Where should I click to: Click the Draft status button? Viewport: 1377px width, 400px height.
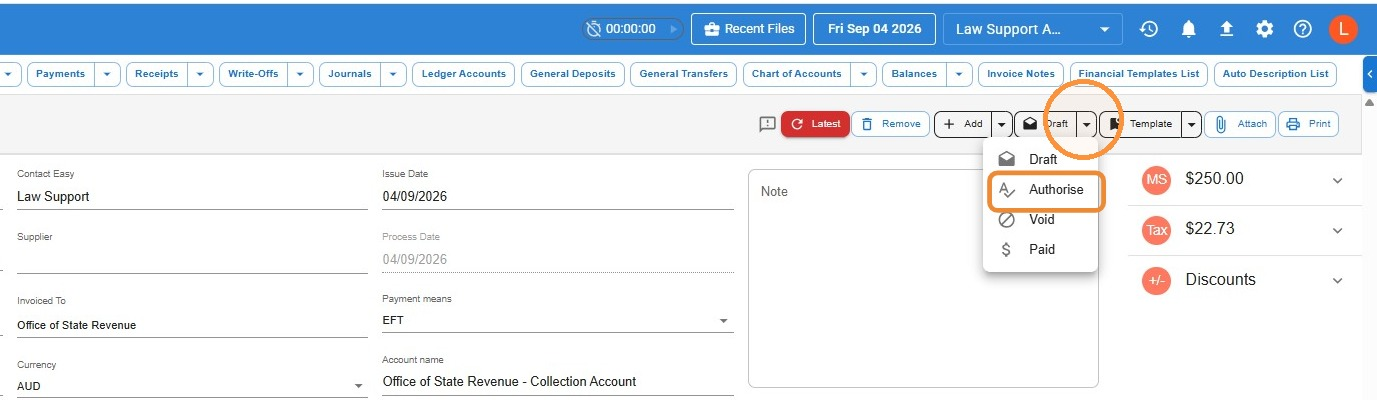pyautogui.click(x=1046, y=124)
